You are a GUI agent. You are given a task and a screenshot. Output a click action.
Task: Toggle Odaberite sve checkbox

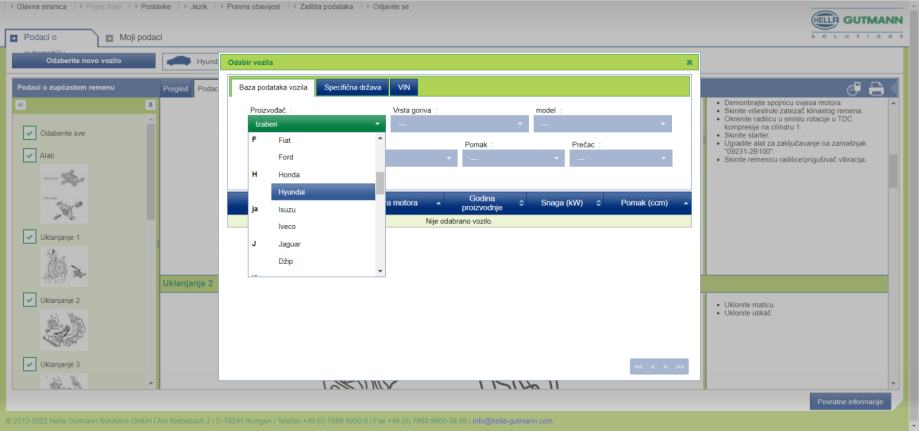tap(29, 133)
